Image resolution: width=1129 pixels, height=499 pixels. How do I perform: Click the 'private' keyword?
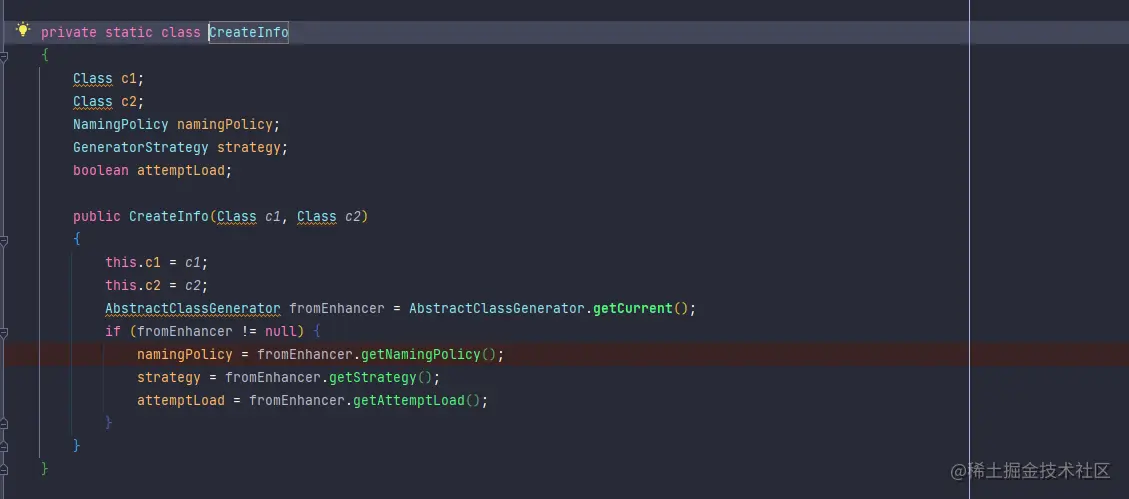point(68,32)
